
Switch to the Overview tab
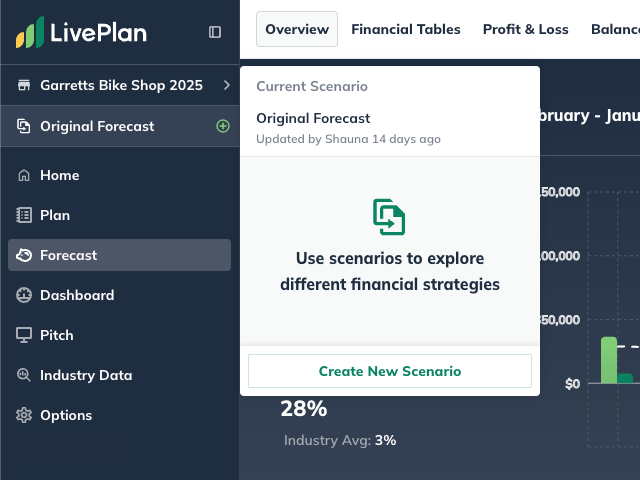tap(297, 29)
